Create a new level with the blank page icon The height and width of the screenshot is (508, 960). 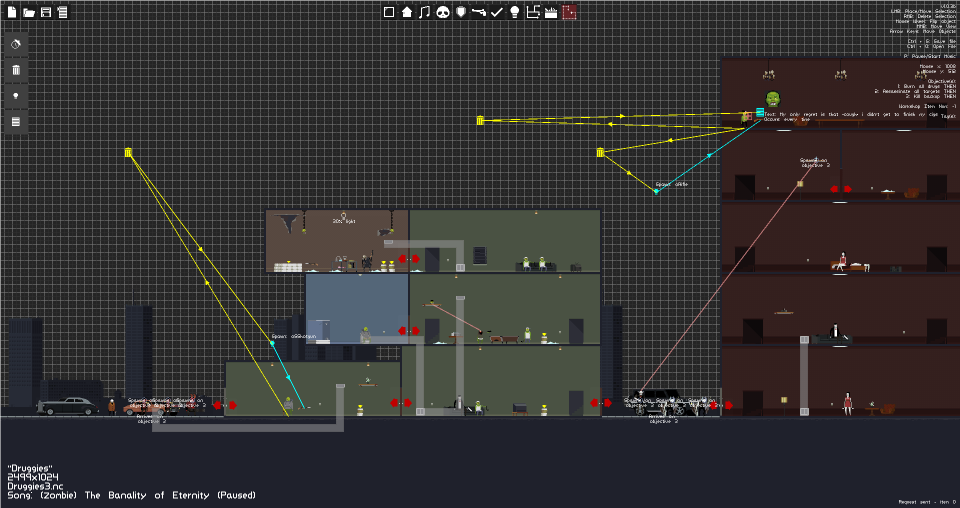(12, 12)
